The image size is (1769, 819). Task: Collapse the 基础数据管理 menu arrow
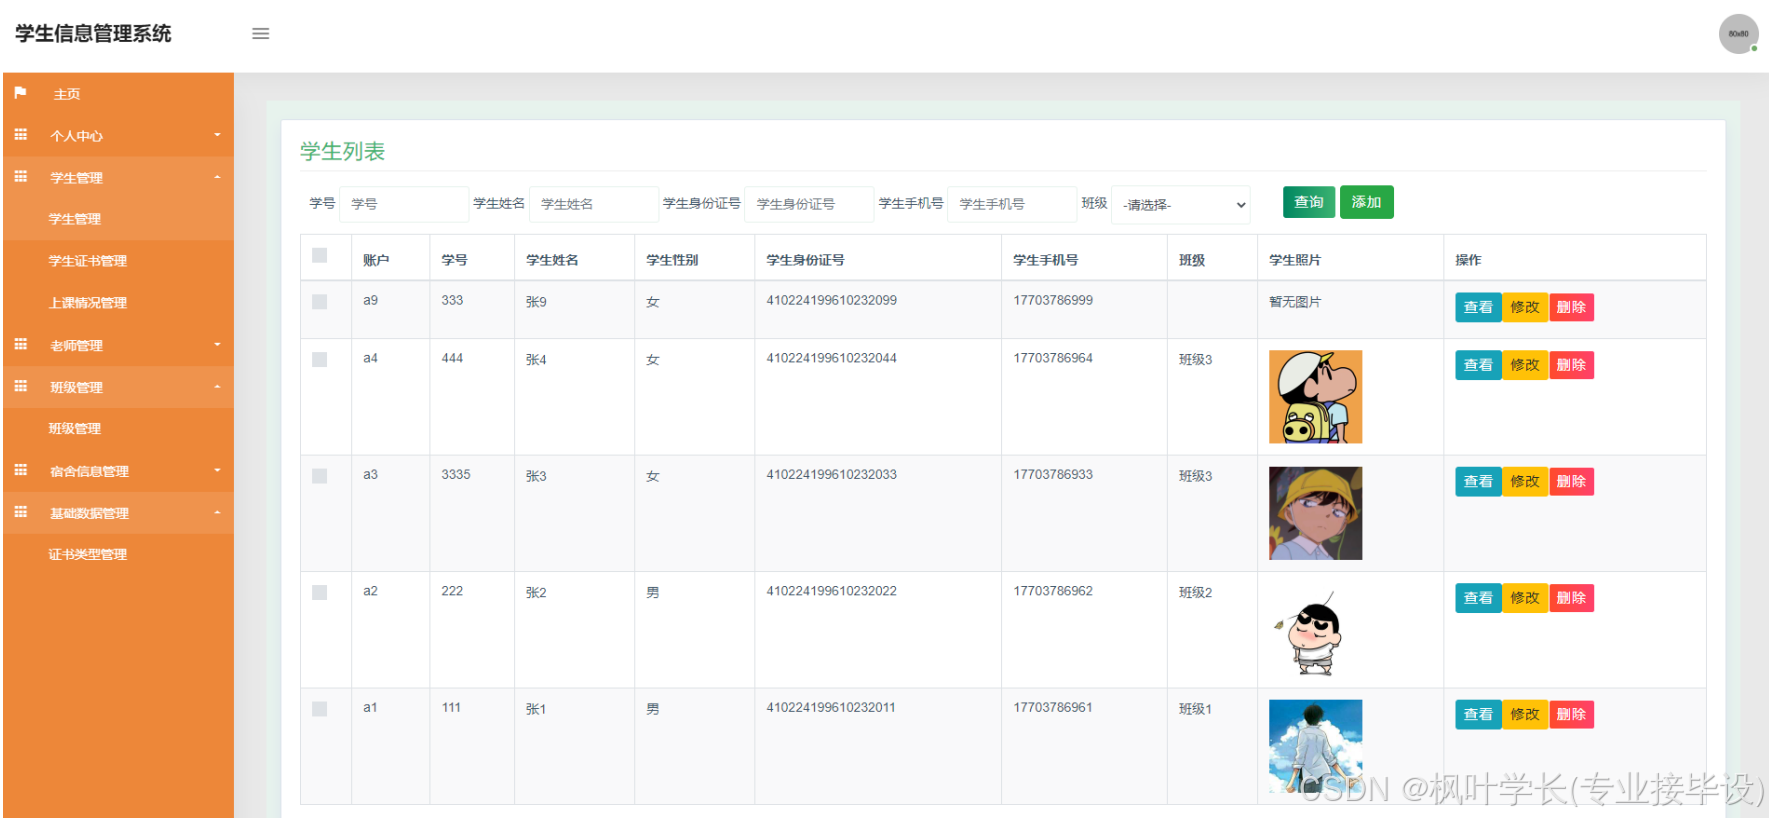217,513
